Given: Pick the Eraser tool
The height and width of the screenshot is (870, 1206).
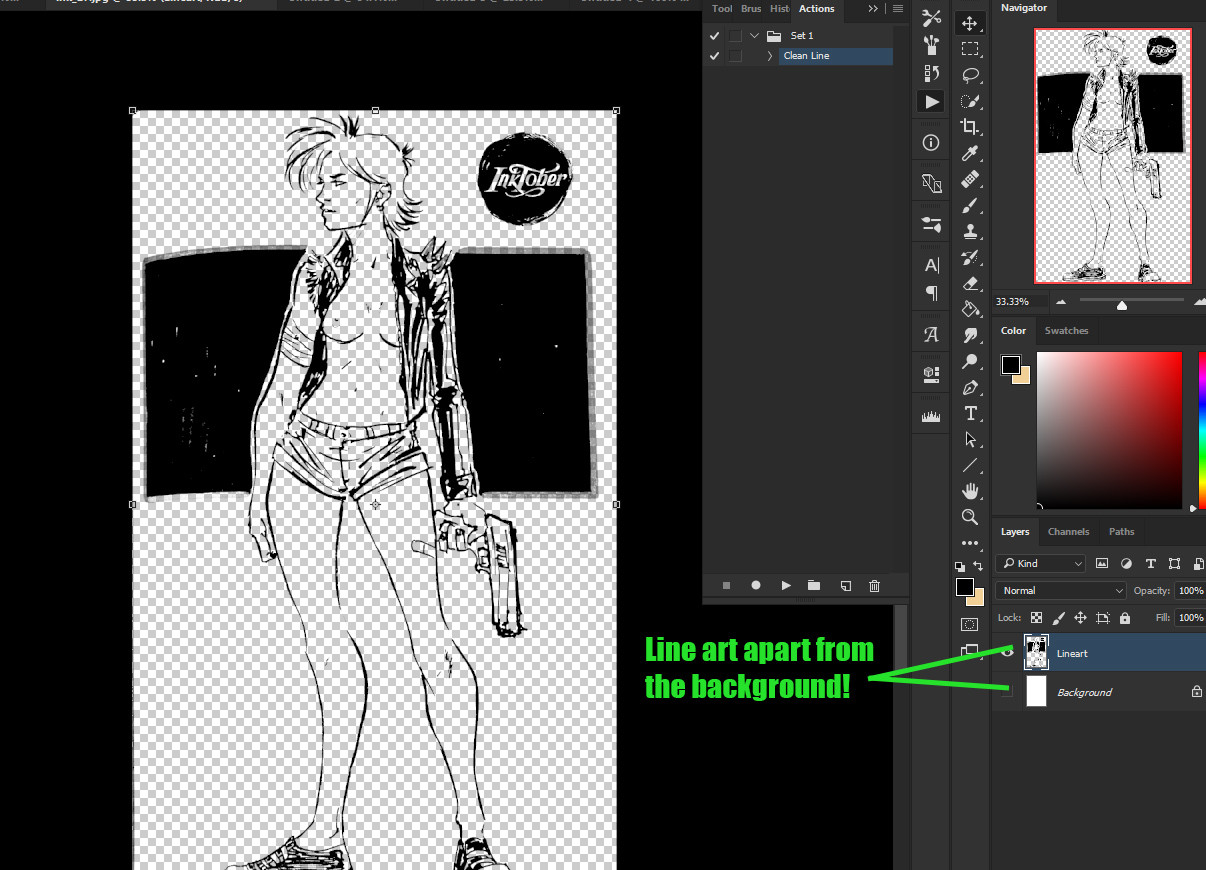Looking at the screenshot, I should (x=970, y=283).
